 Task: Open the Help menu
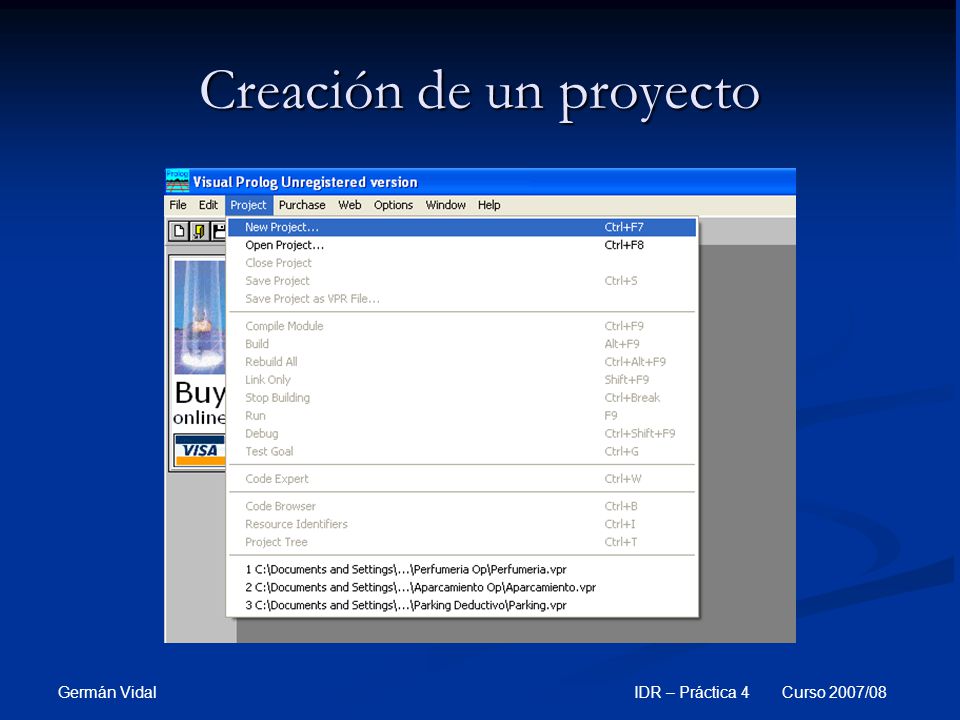pos(489,205)
